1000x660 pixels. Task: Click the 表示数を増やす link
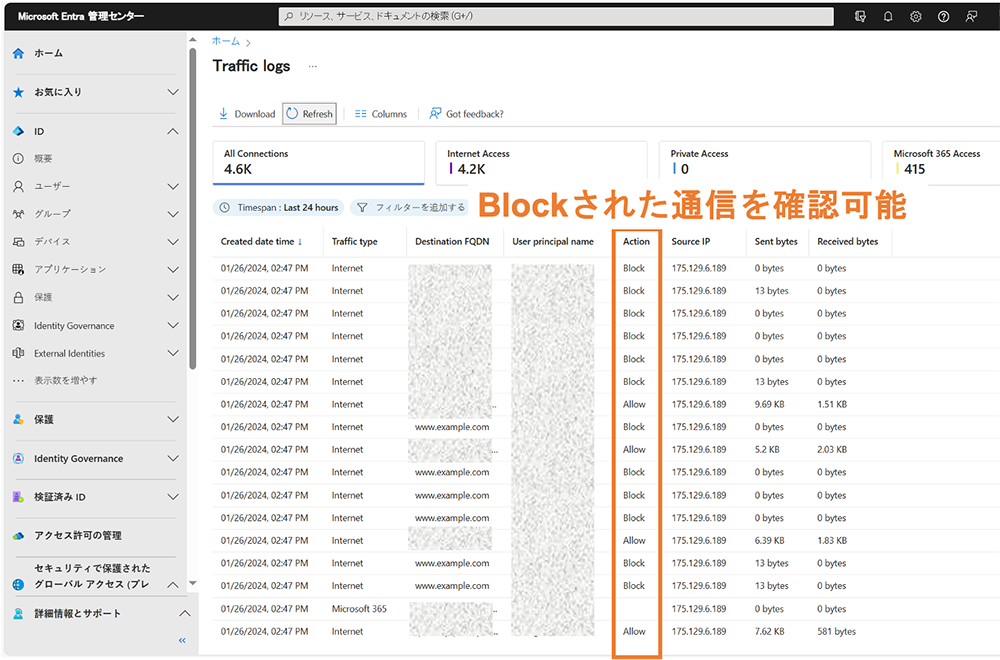point(66,381)
